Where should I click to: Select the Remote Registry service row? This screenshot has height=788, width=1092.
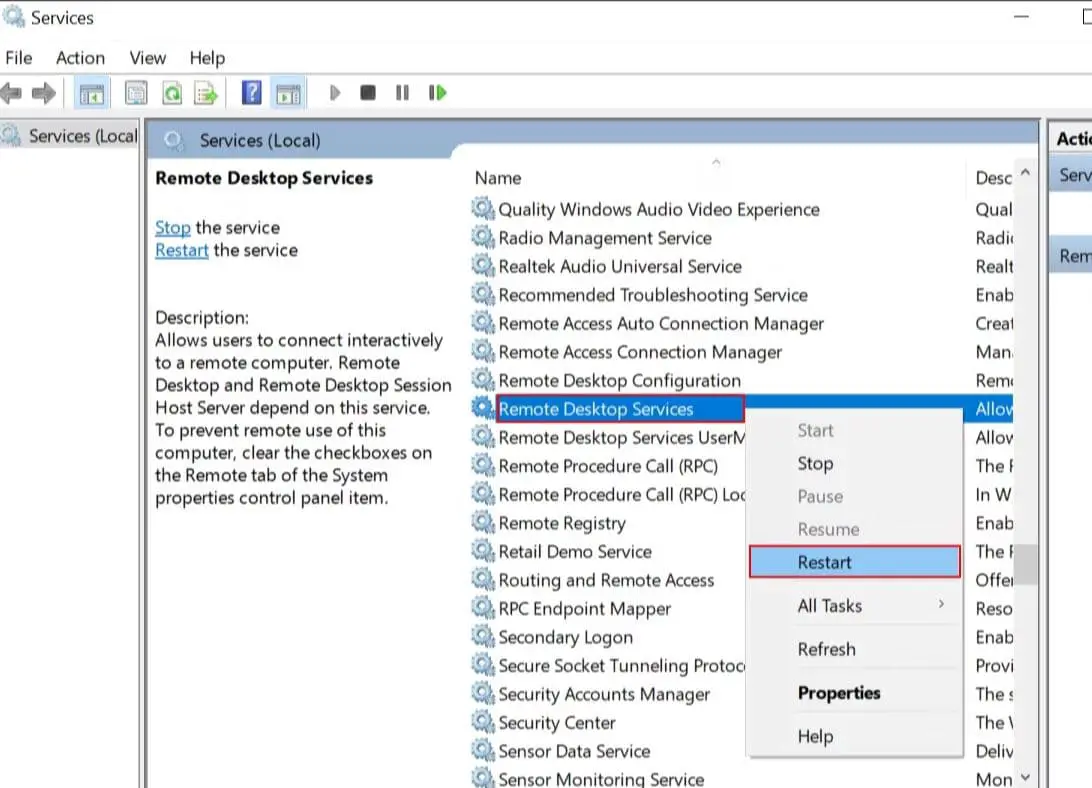click(561, 523)
